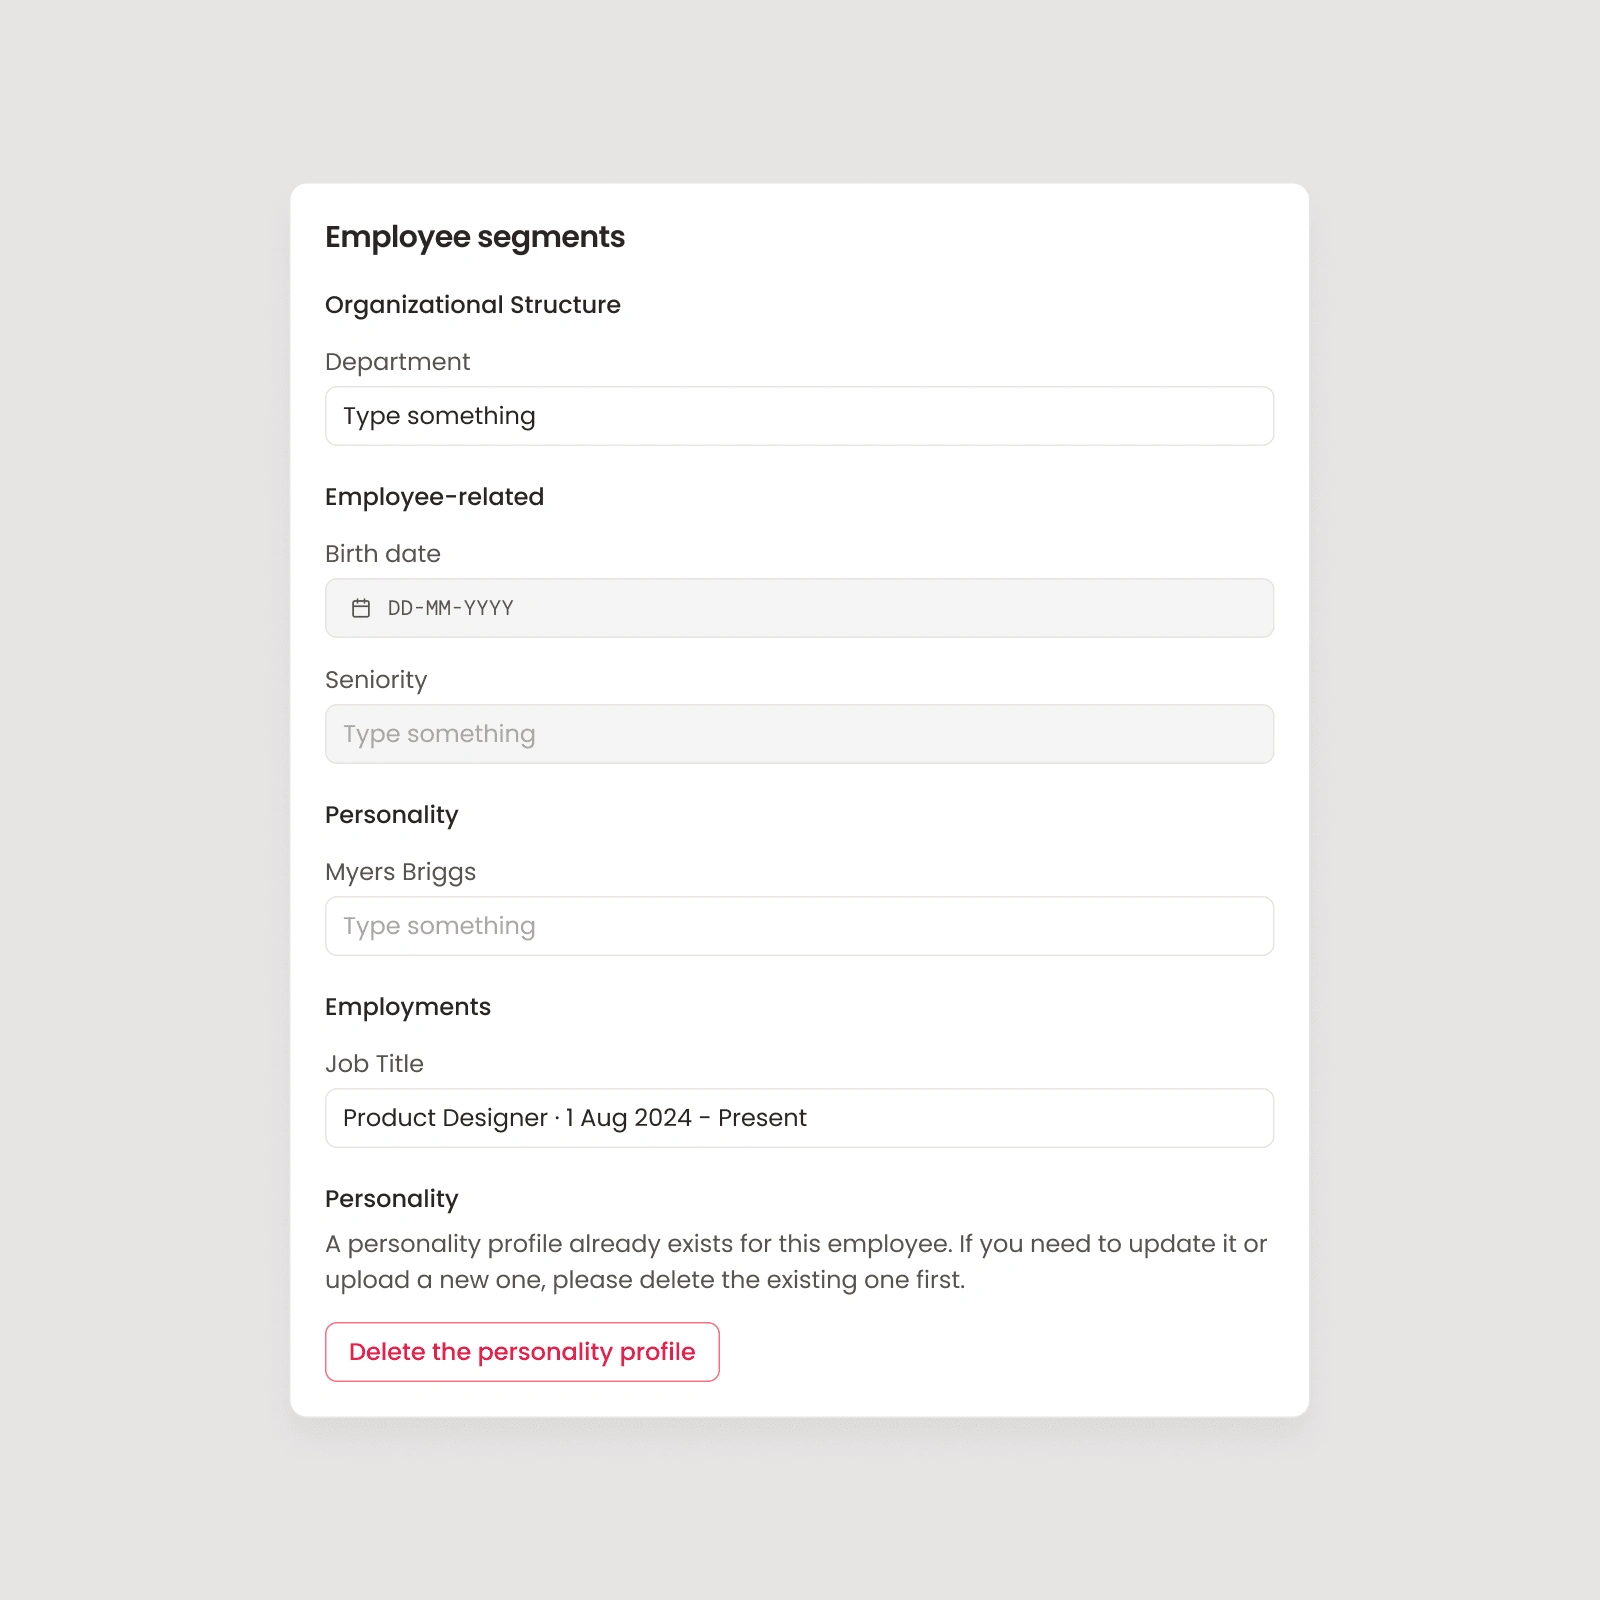Click empty area of Birth date input
This screenshot has width=1600, height=1600.
tap(890, 608)
